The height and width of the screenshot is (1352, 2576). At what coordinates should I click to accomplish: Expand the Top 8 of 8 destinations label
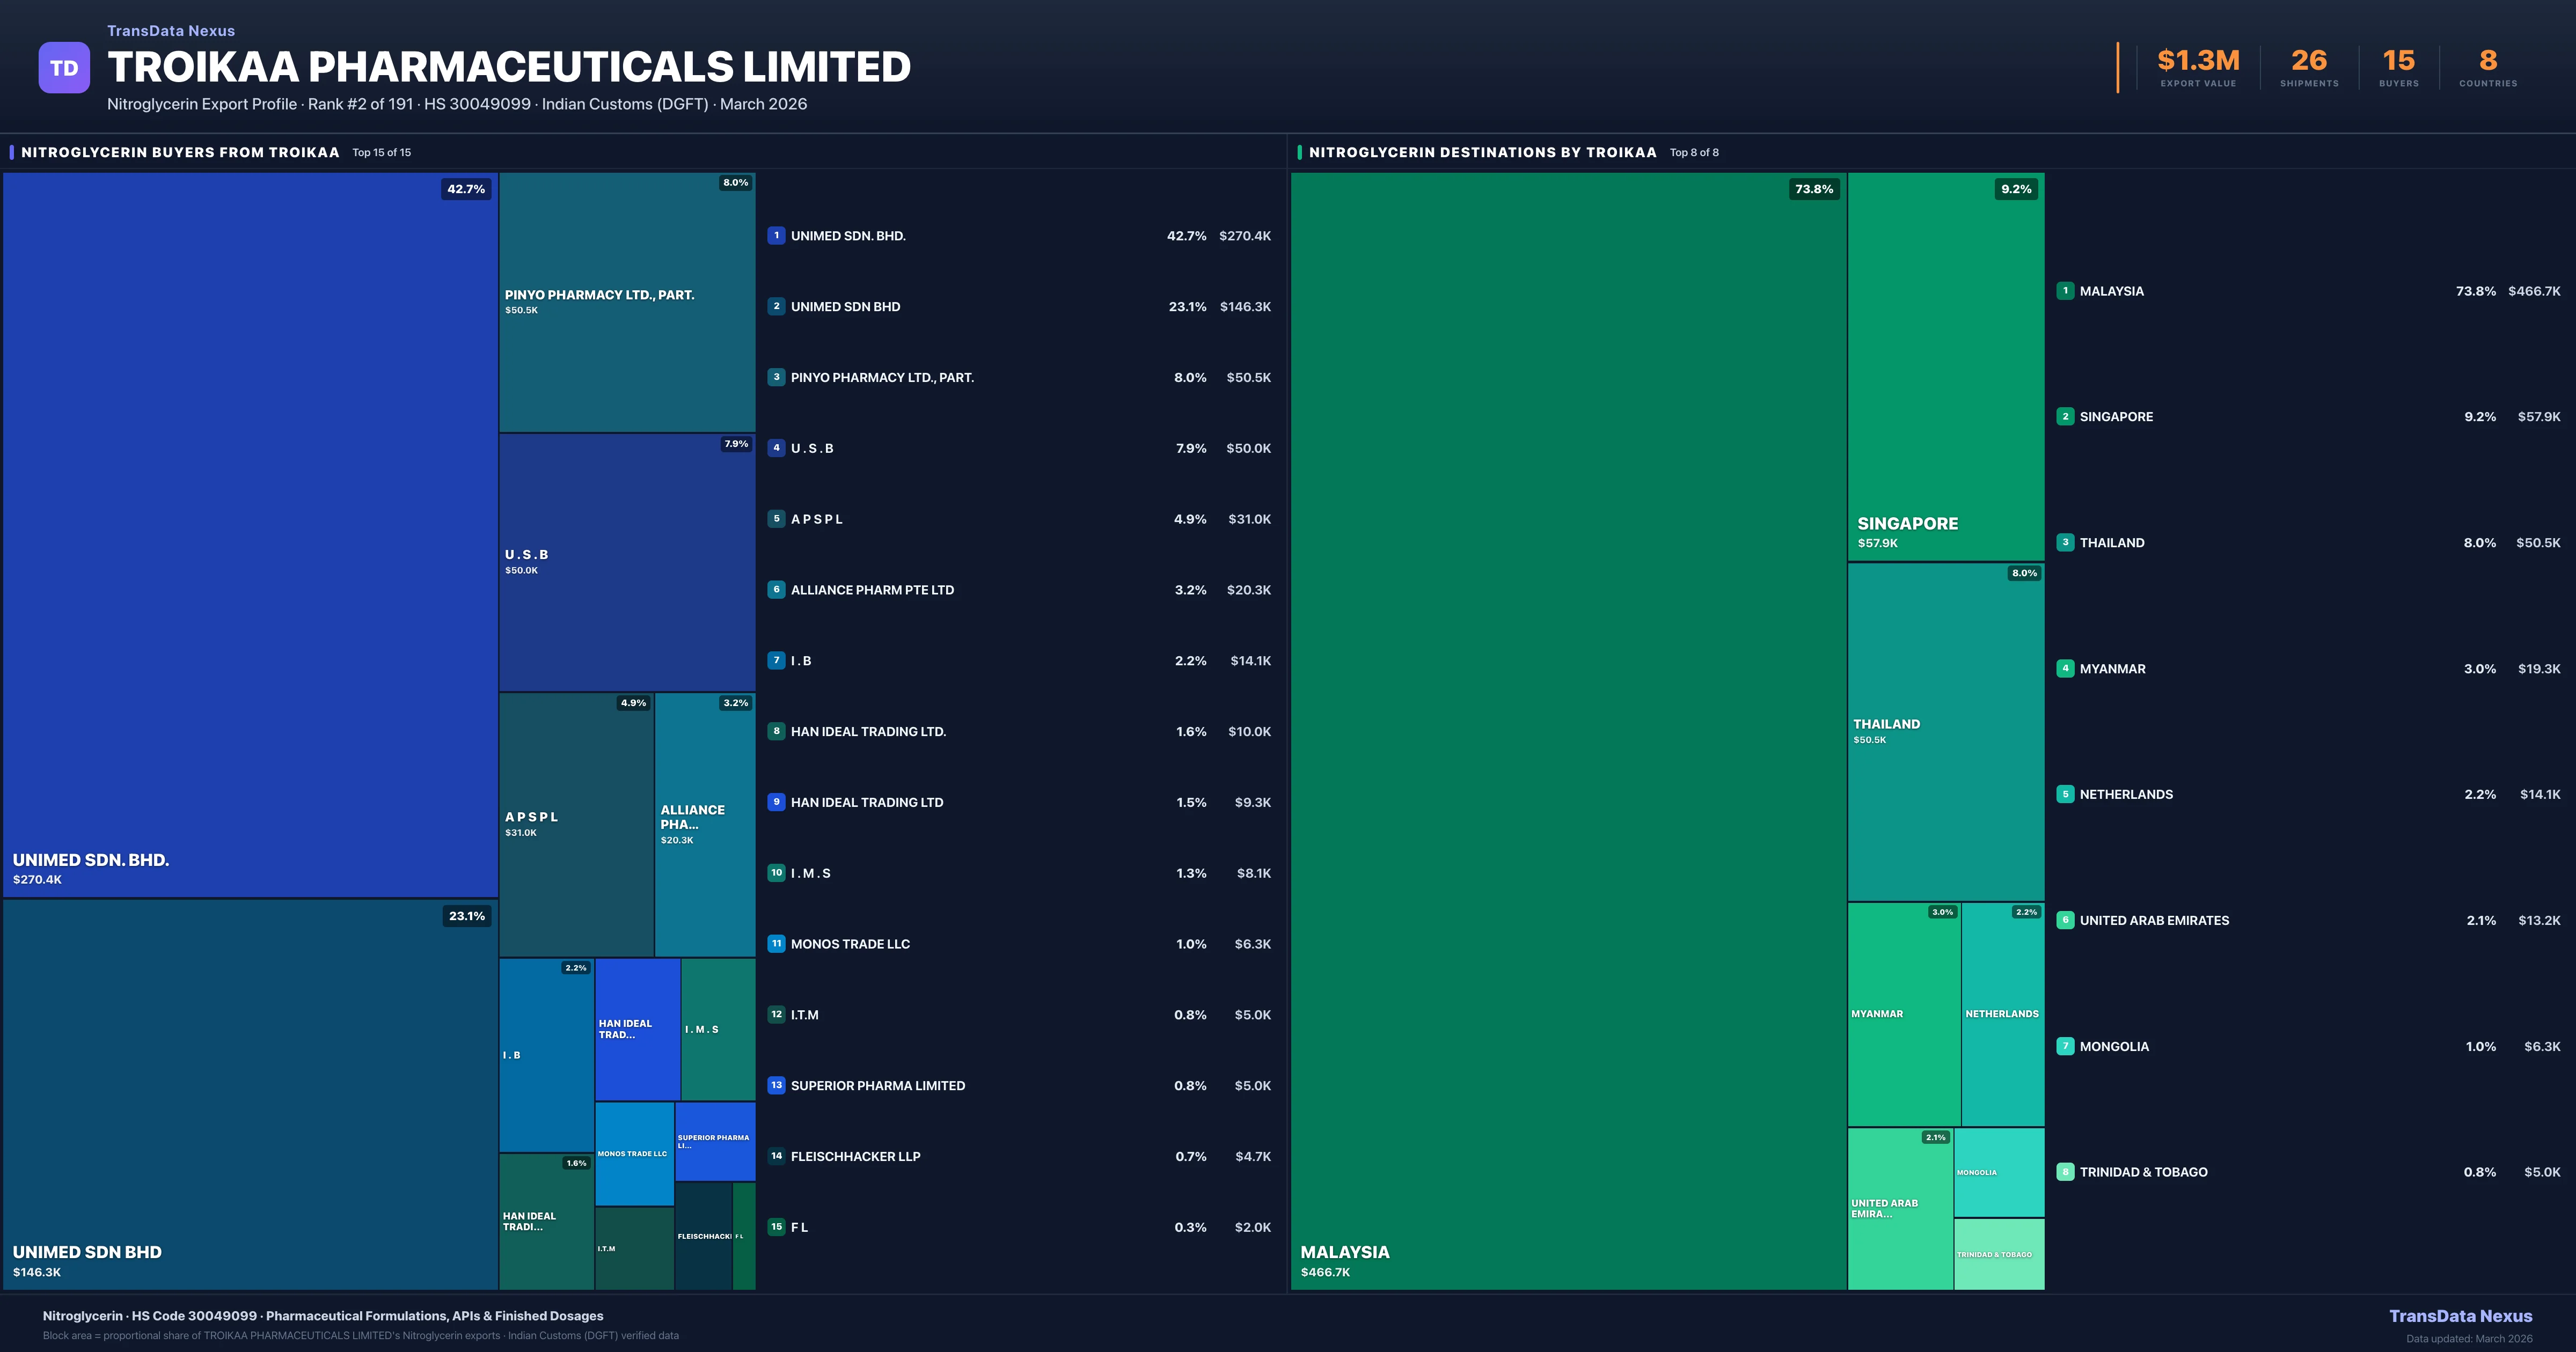(x=1694, y=152)
